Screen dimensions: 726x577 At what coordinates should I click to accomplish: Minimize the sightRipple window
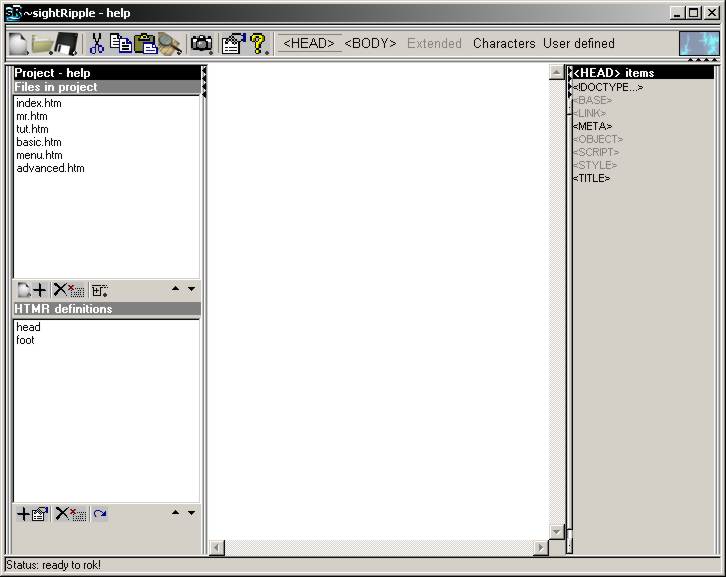pos(677,13)
